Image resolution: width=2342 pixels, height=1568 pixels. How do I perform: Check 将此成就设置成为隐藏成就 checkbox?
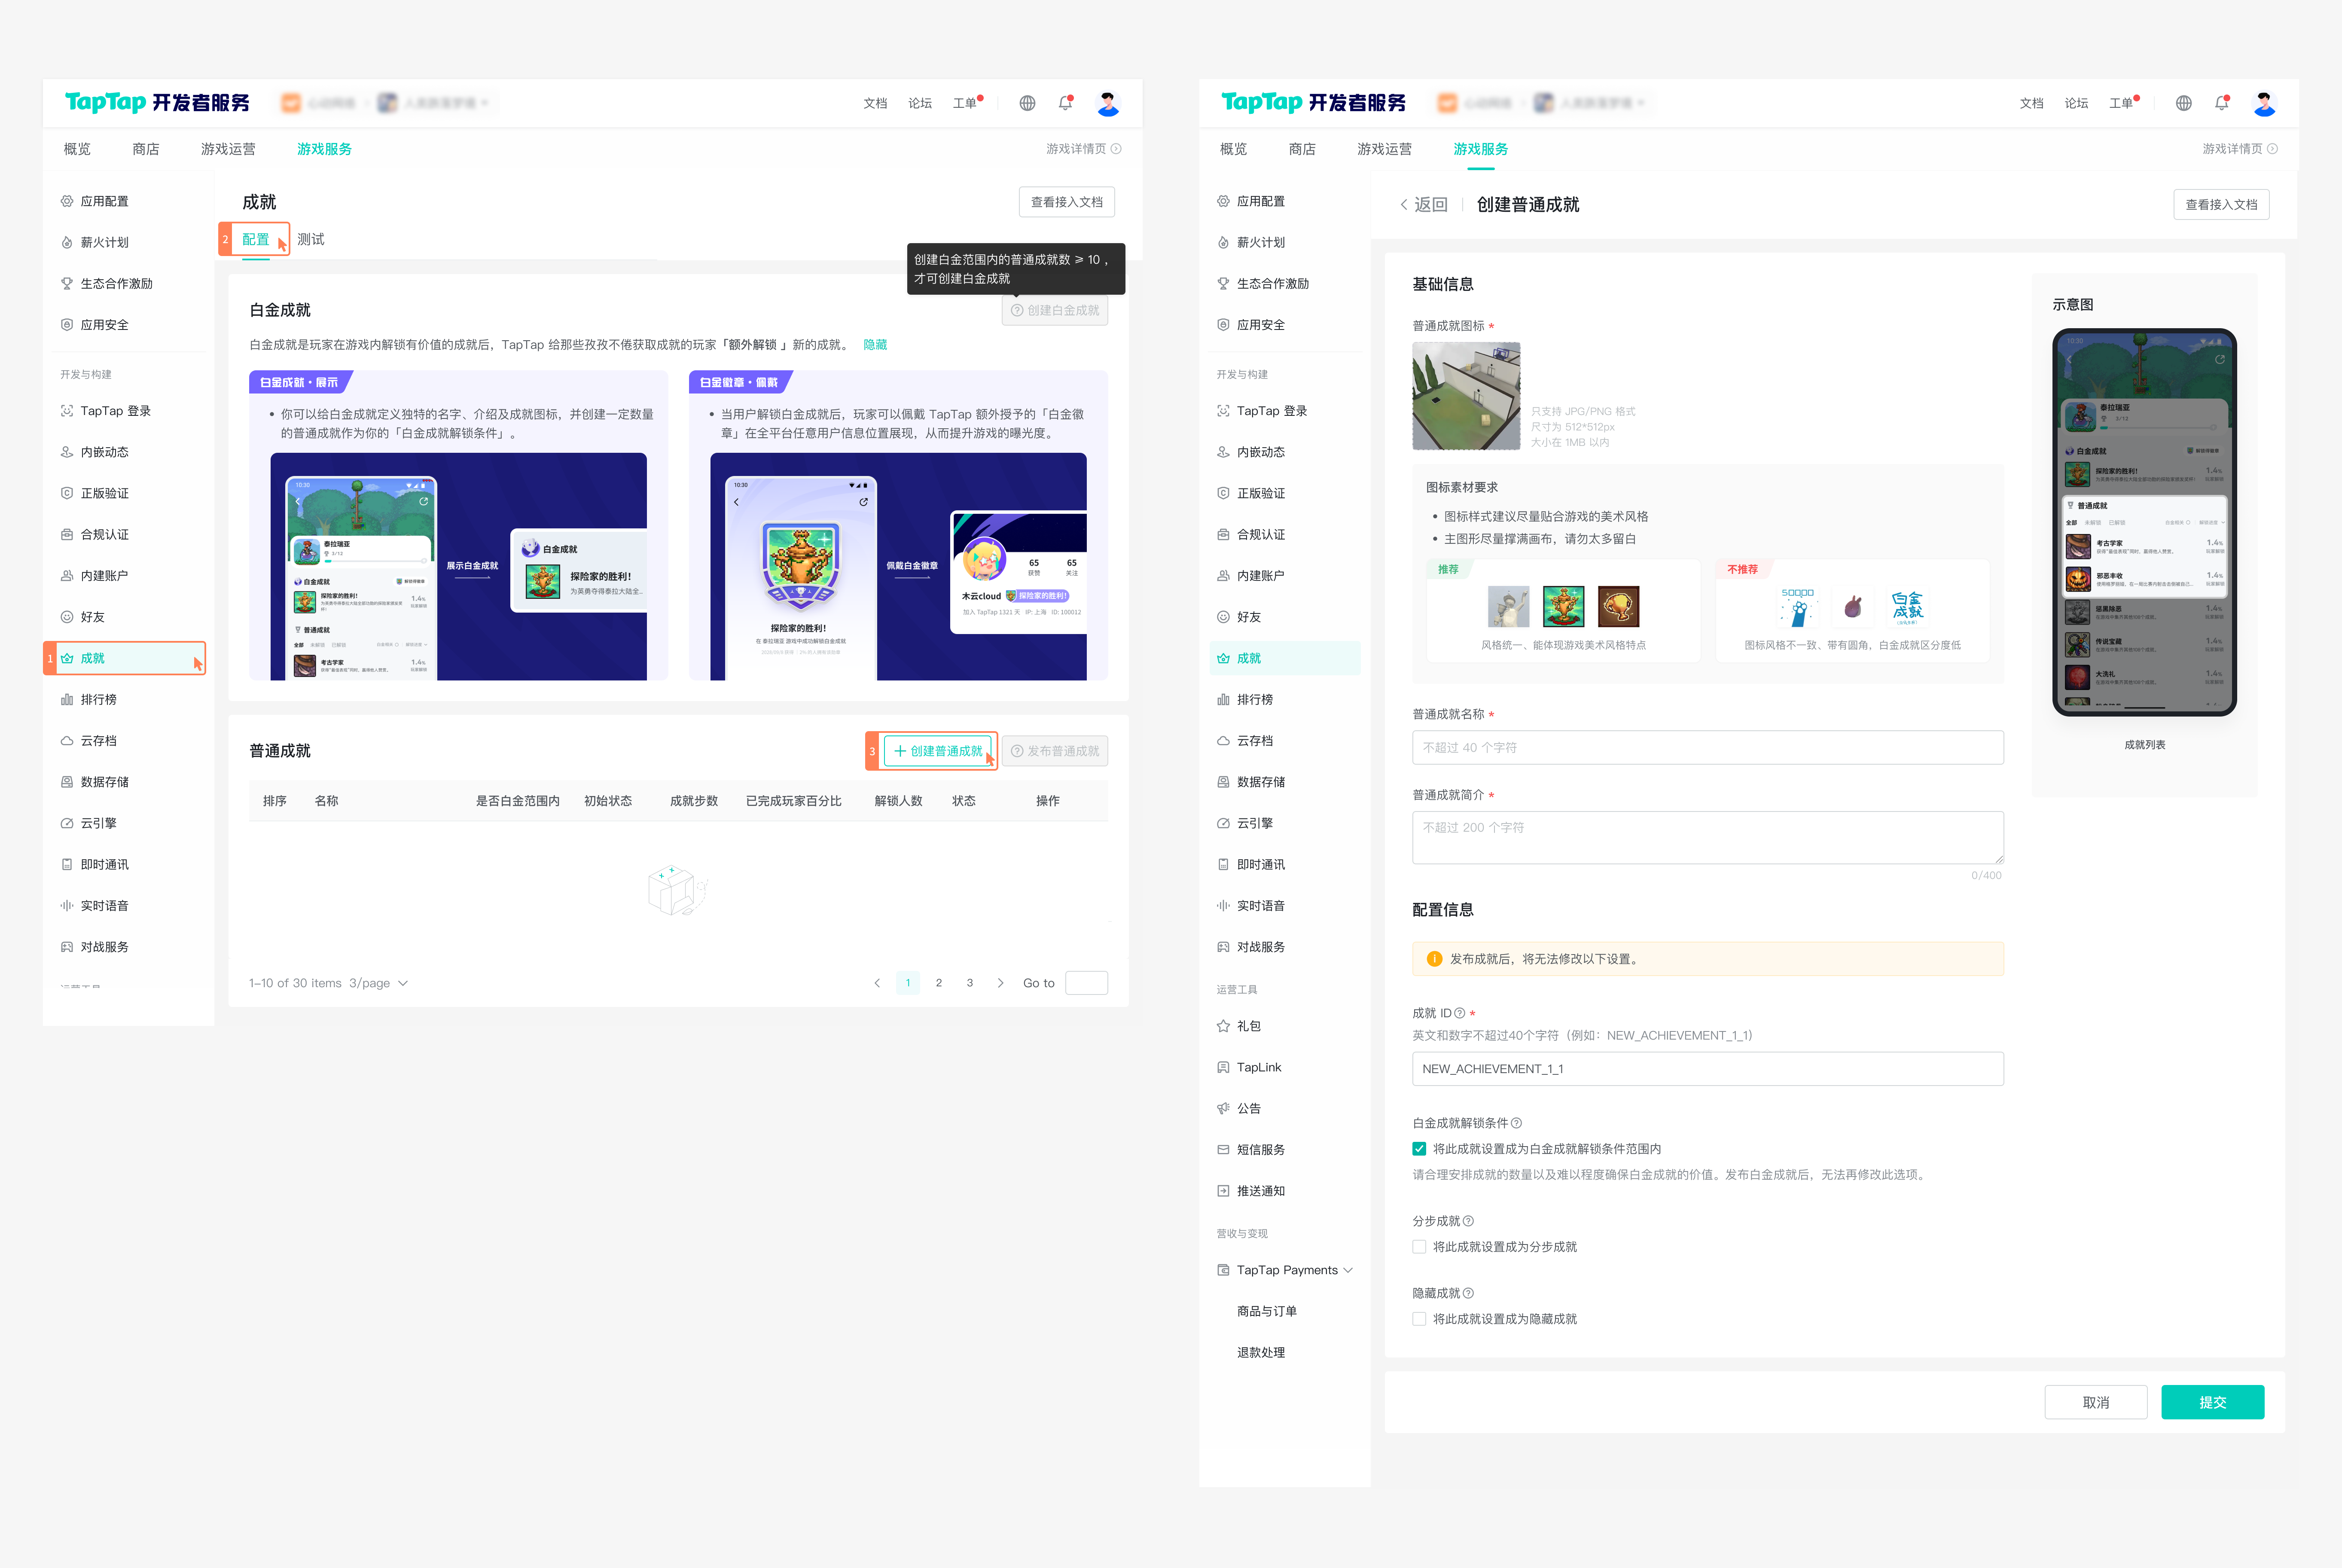1419,1319
